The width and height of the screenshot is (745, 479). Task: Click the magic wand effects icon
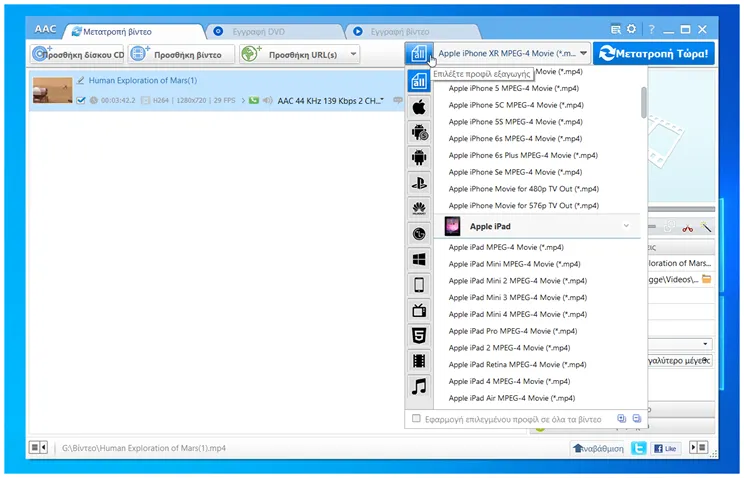pyautogui.click(x=706, y=227)
